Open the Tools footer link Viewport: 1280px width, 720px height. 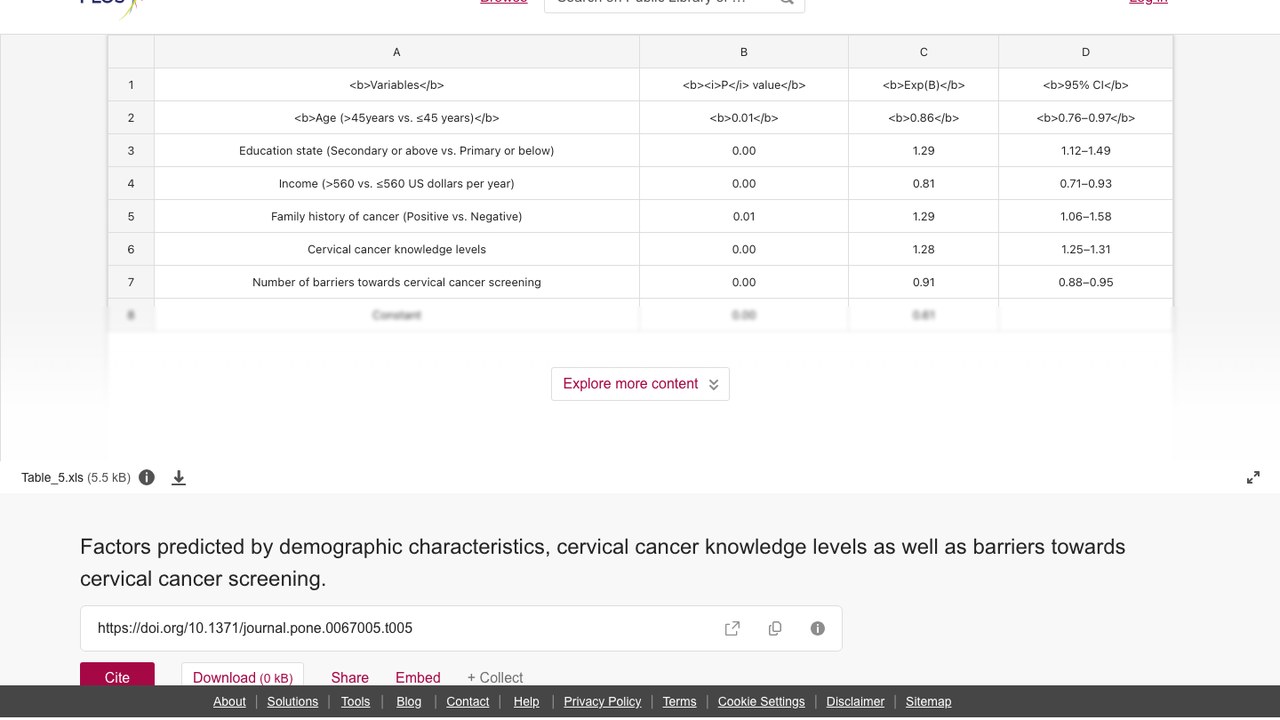click(355, 702)
